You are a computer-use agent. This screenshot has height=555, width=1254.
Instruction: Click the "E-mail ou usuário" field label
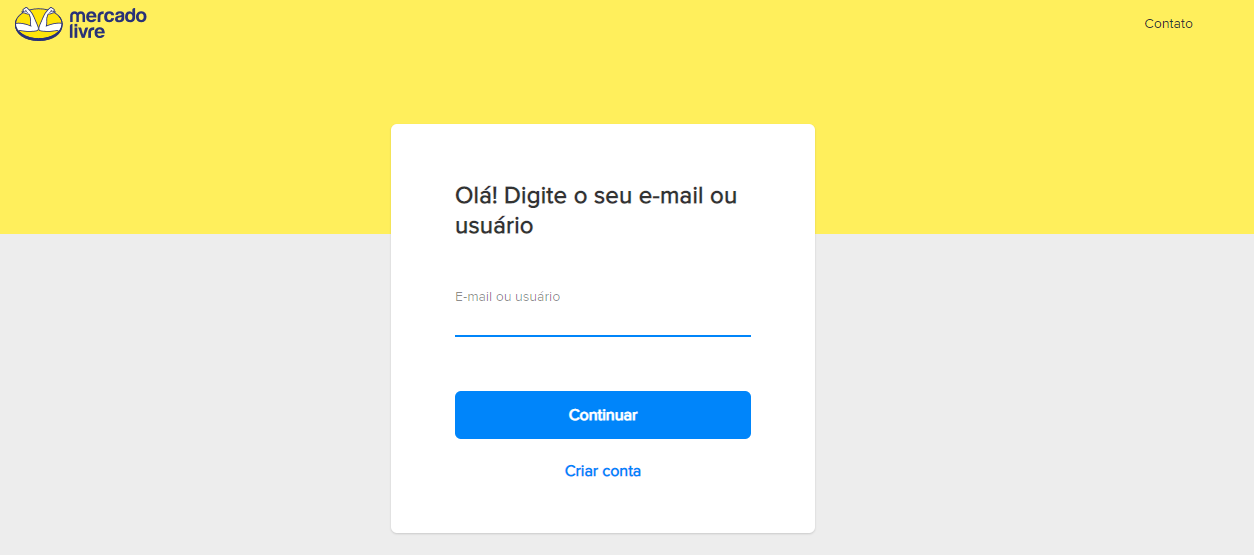click(x=507, y=297)
